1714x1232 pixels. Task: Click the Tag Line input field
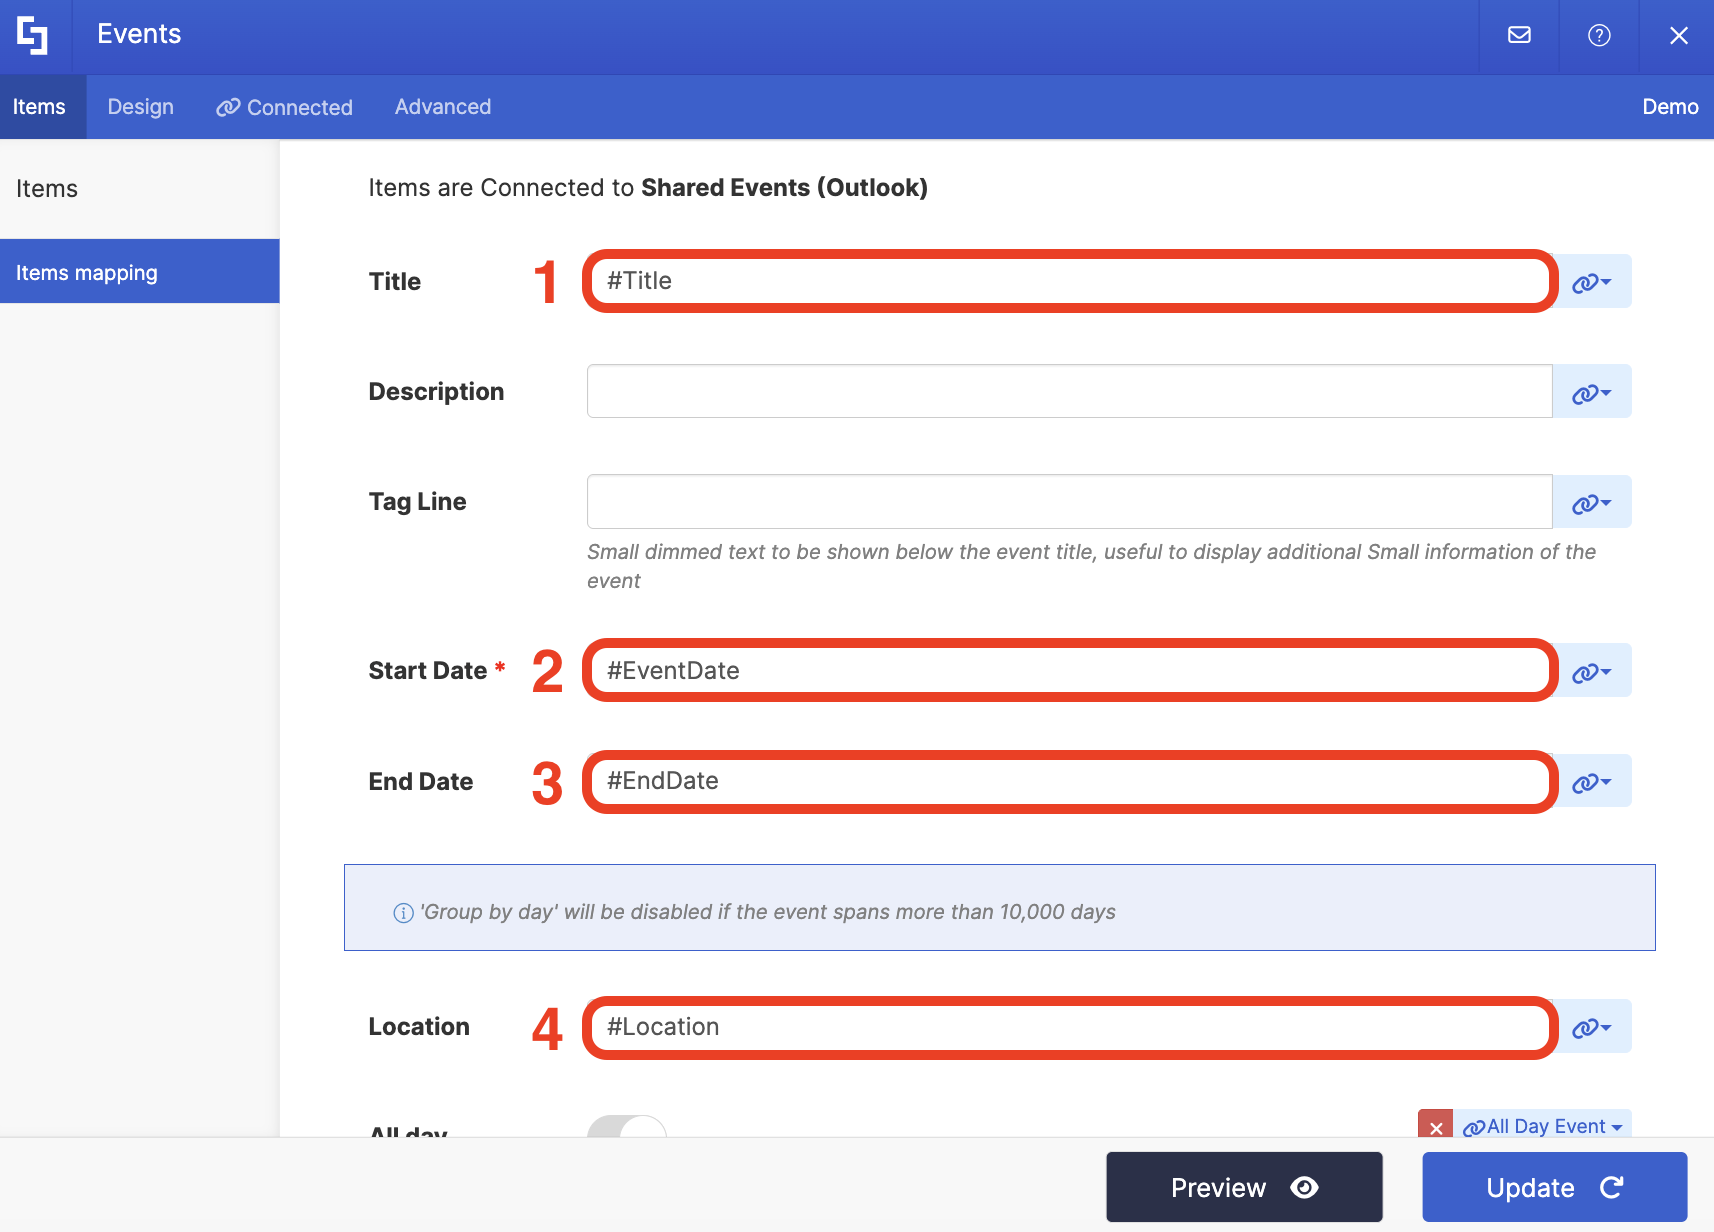point(1069,501)
